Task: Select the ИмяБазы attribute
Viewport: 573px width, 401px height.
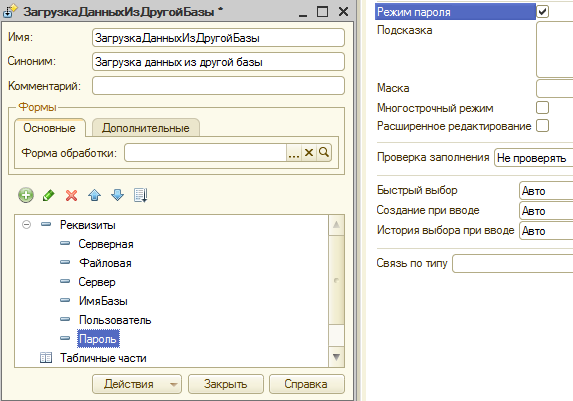Action: coord(103,301)
